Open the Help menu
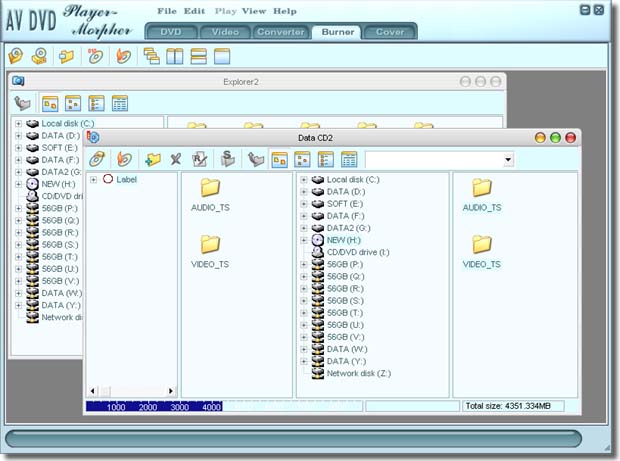Screen dimensions: 620x461 tap(285, 11)
